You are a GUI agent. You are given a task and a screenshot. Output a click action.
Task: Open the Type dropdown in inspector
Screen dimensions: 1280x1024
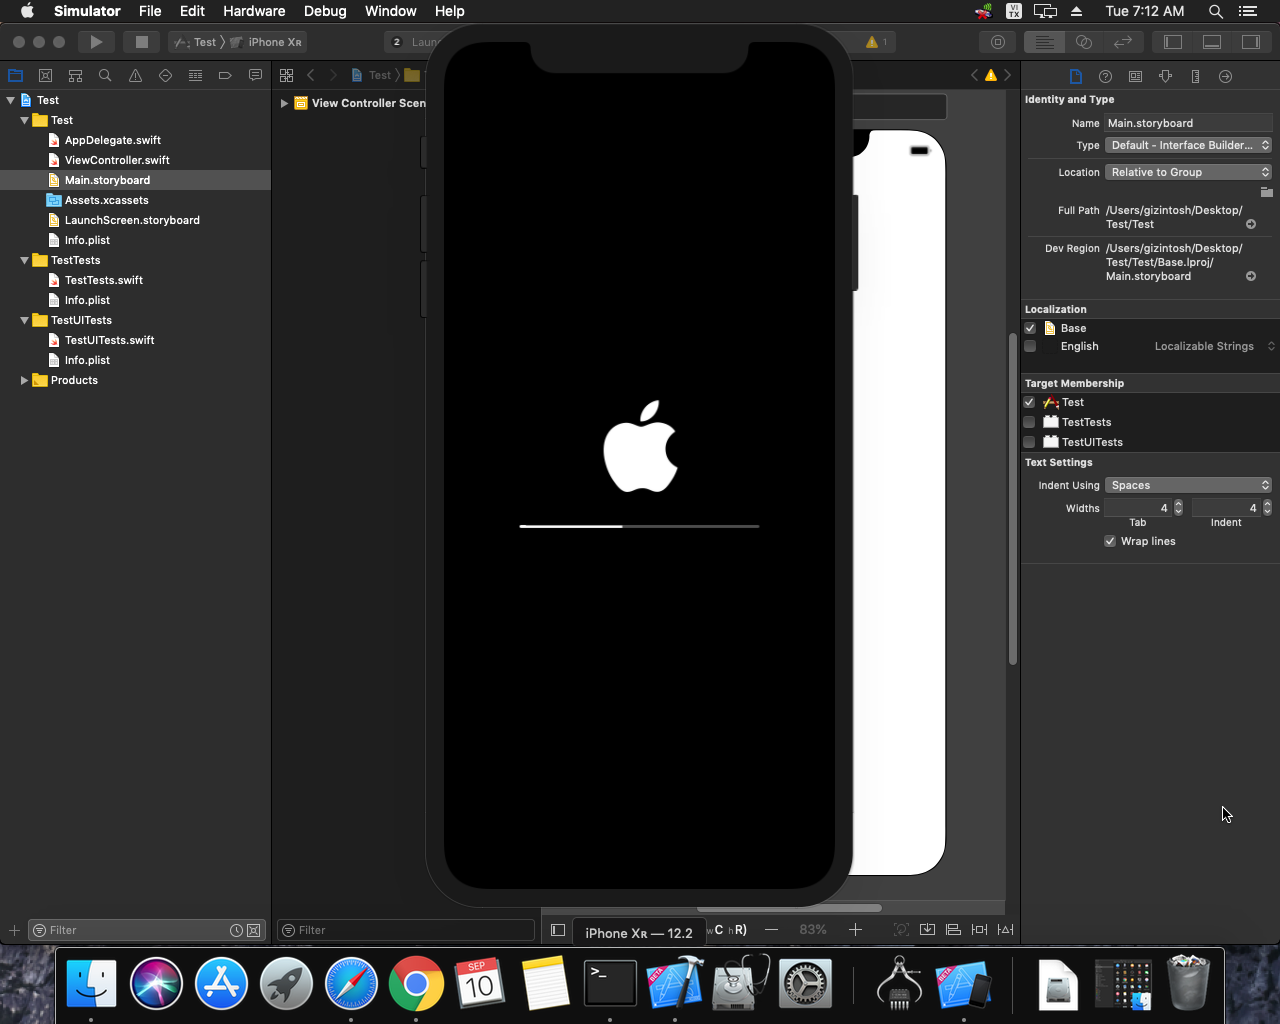pyautogui.click(x=1188, y=145)
